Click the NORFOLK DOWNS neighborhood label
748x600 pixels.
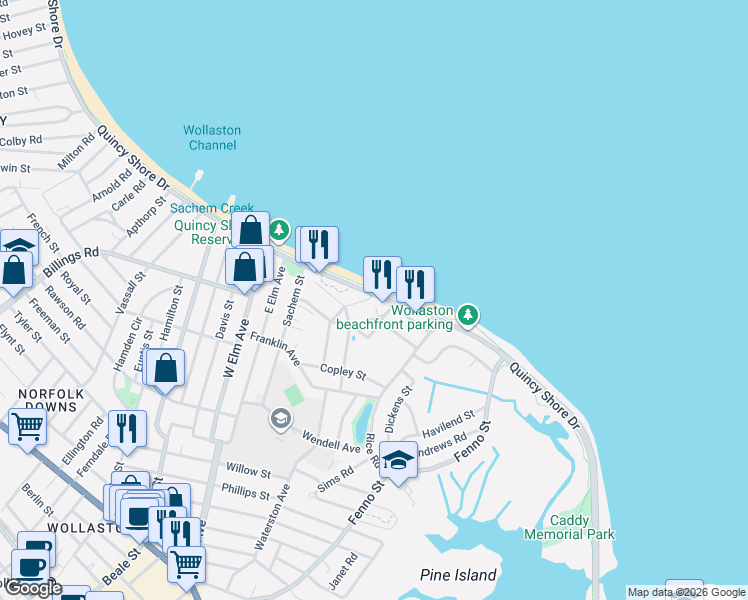(x=51, y=401)
